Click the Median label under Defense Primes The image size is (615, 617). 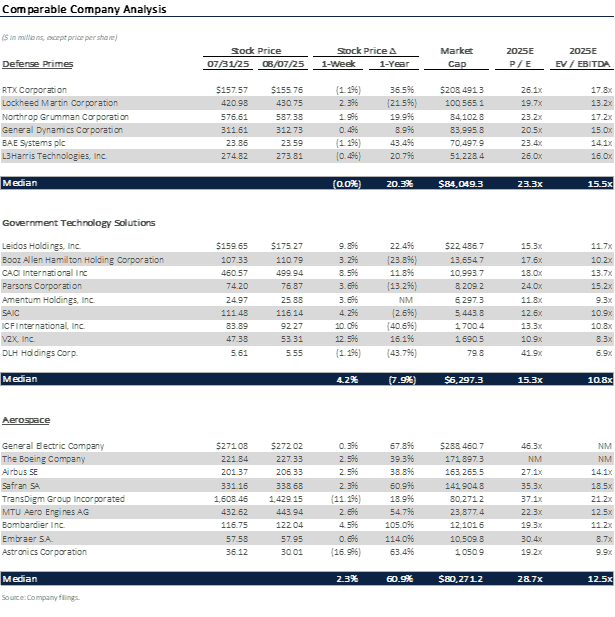pos(19,184)
